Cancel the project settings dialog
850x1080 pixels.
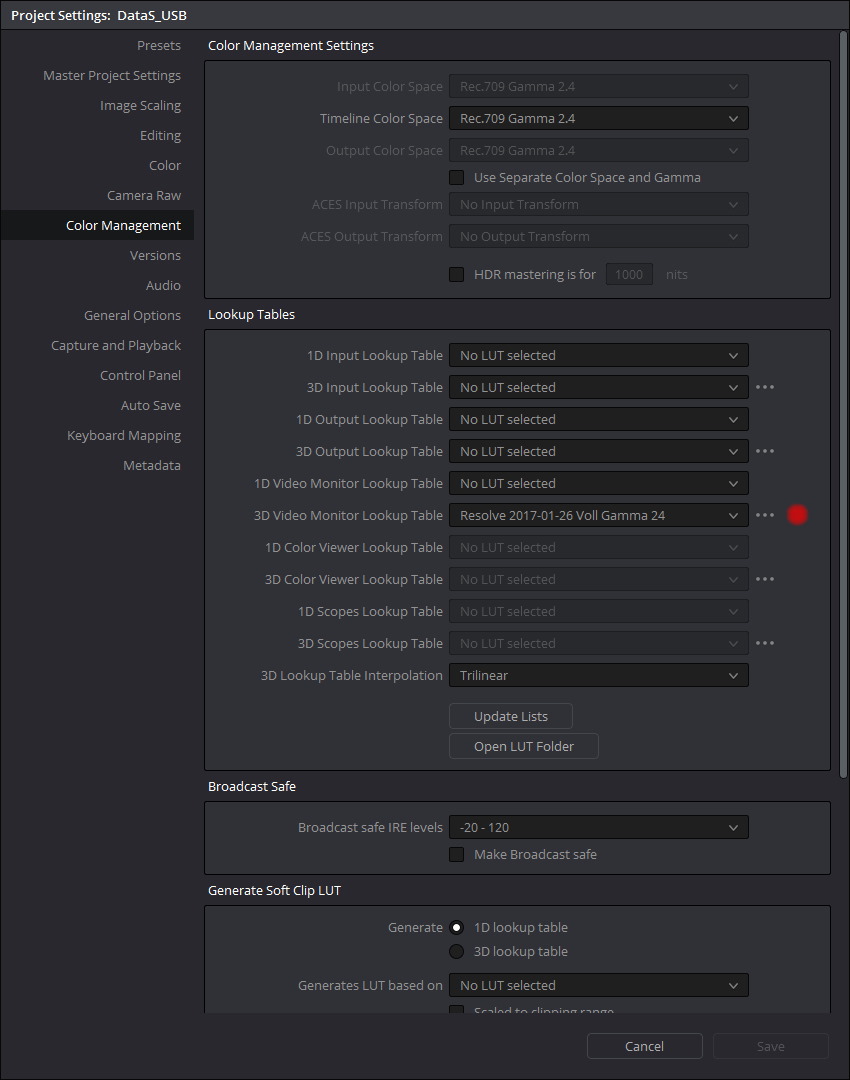(645, 1046)
